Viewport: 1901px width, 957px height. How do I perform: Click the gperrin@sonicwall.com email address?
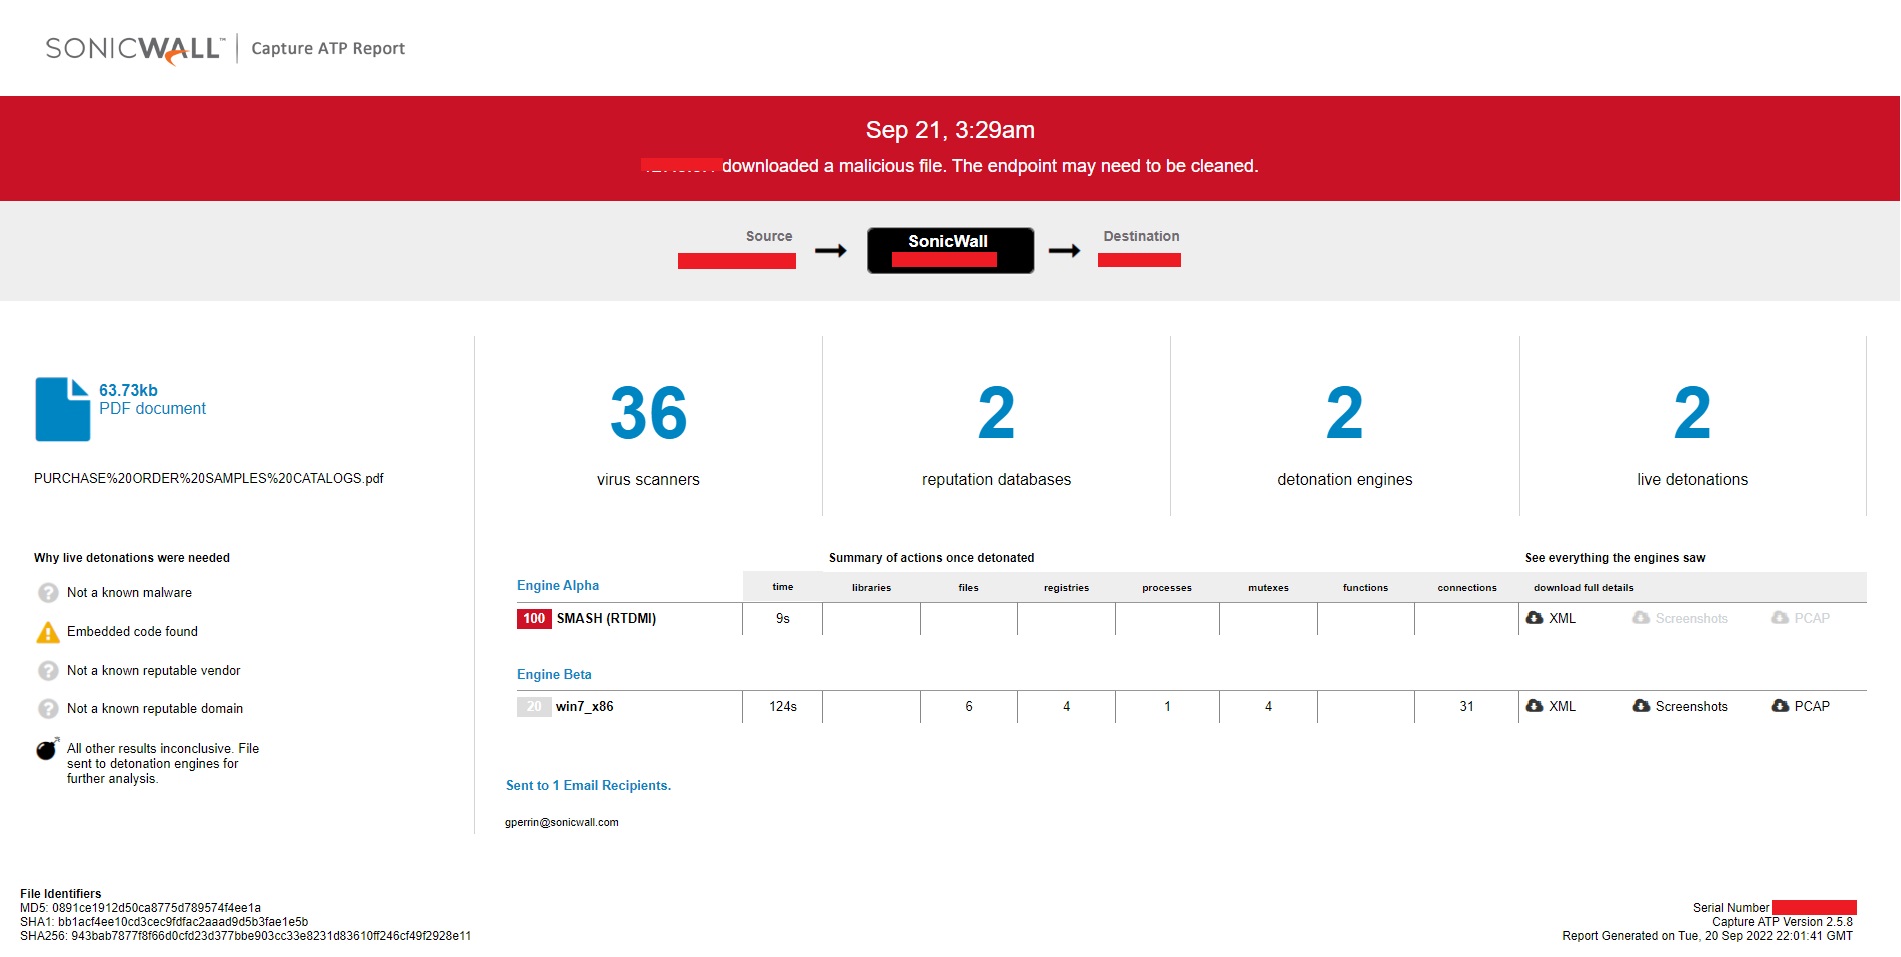562,823
